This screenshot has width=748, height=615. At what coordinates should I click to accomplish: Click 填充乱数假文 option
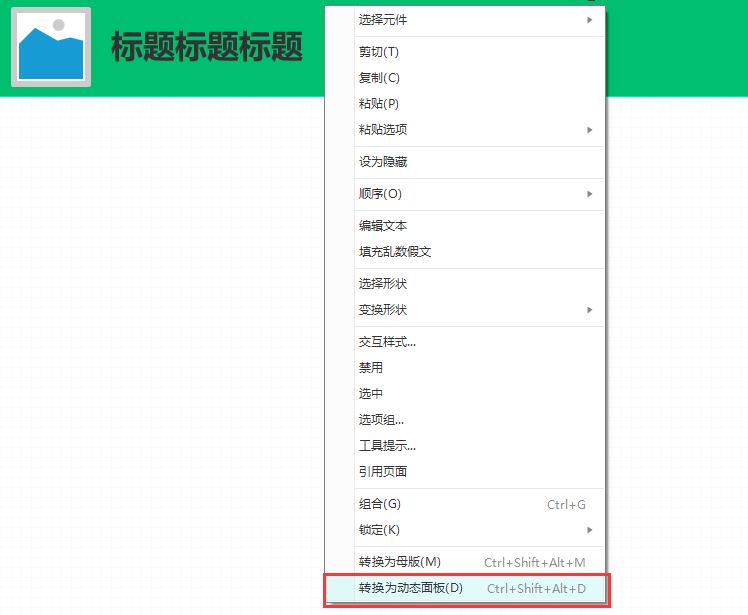tap(395, 252)
